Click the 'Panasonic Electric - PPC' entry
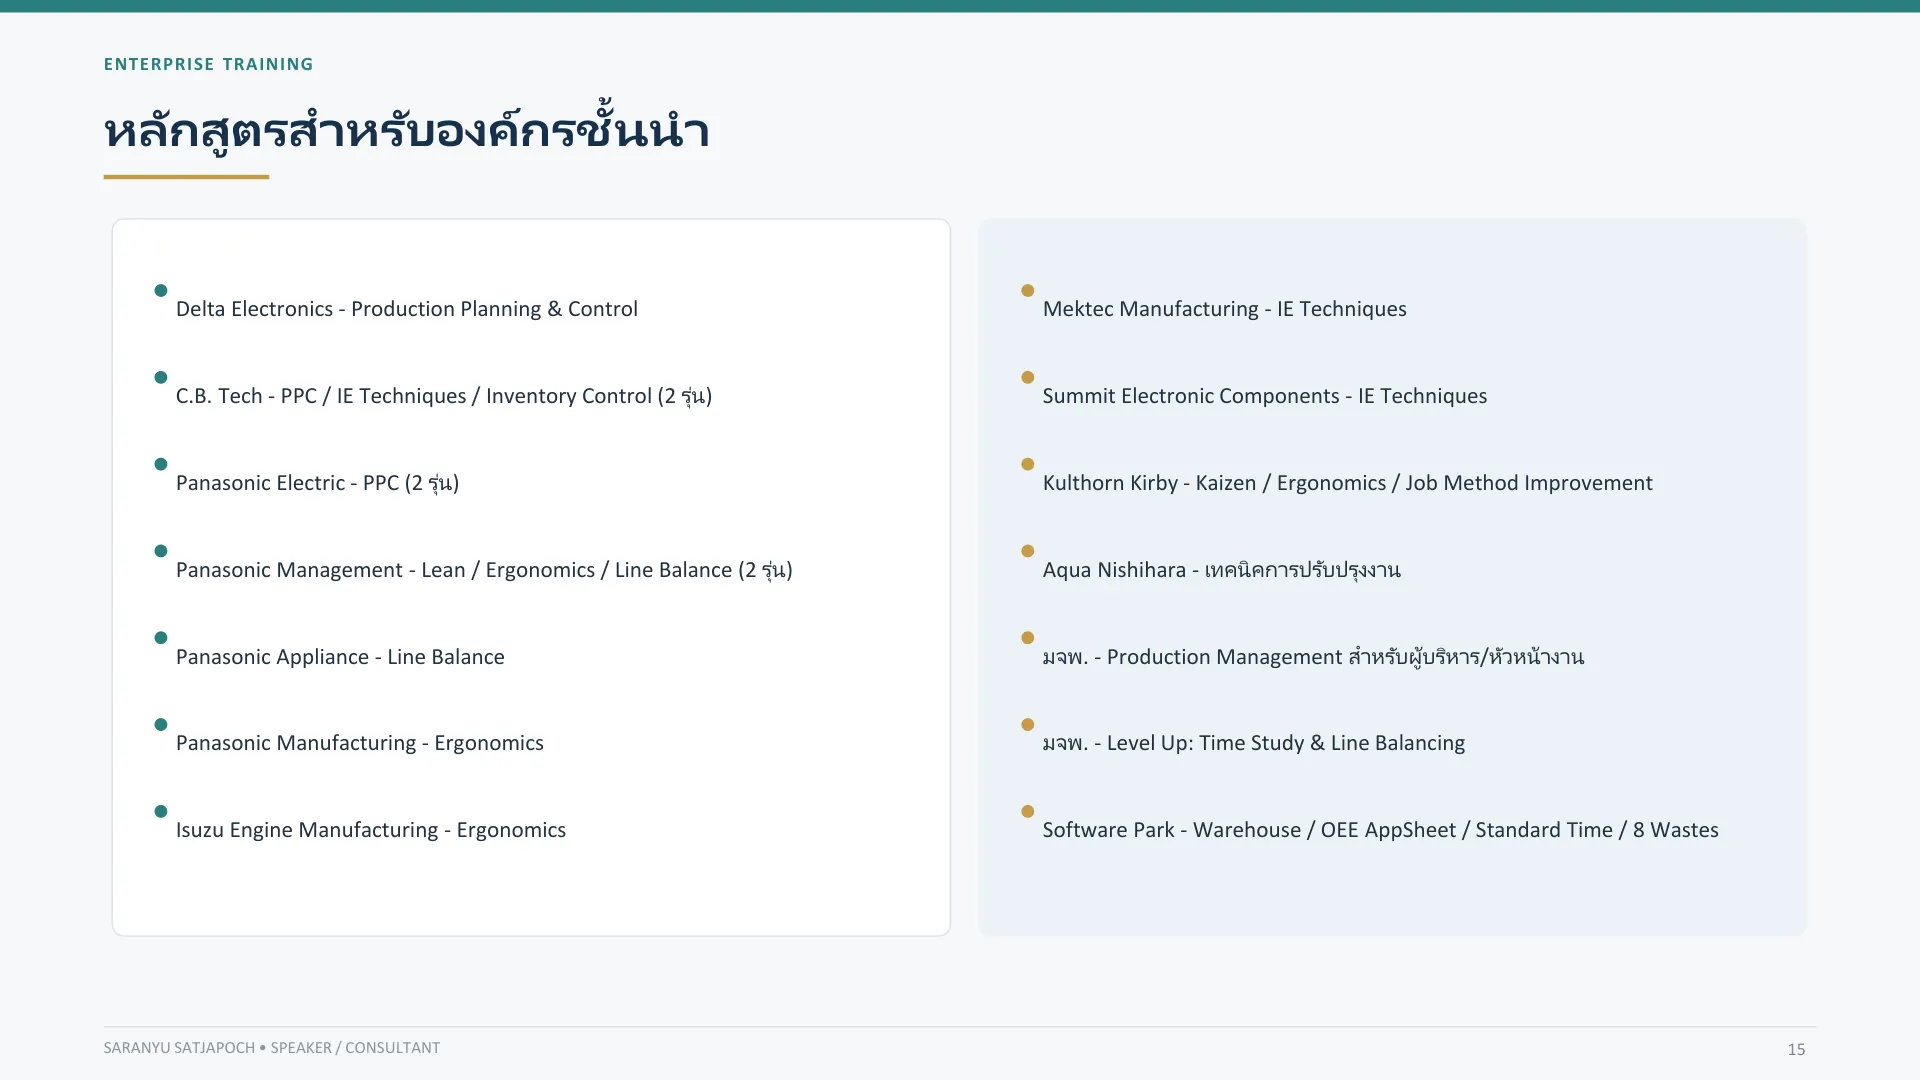 click(317, 483)
